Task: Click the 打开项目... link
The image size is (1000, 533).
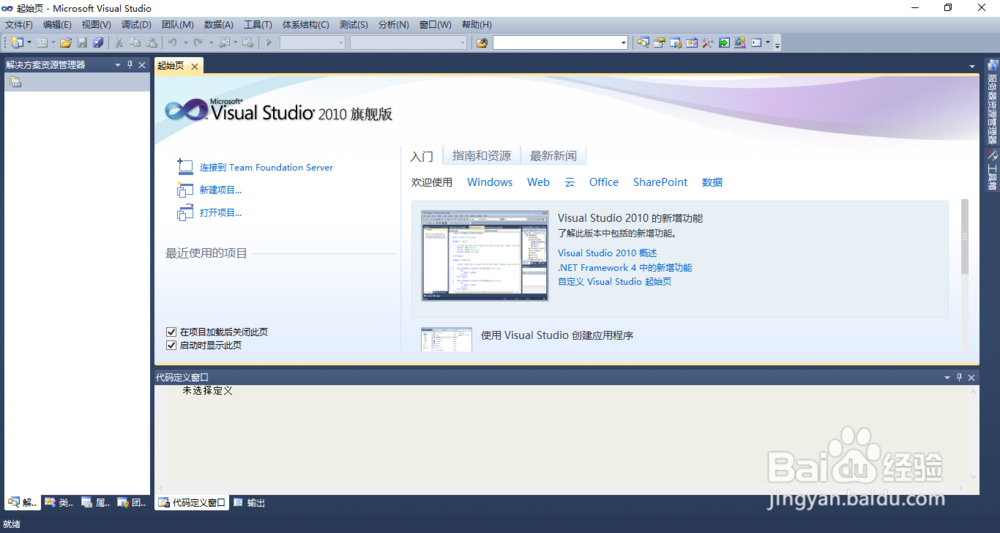Action: click(x=221, y=213)
